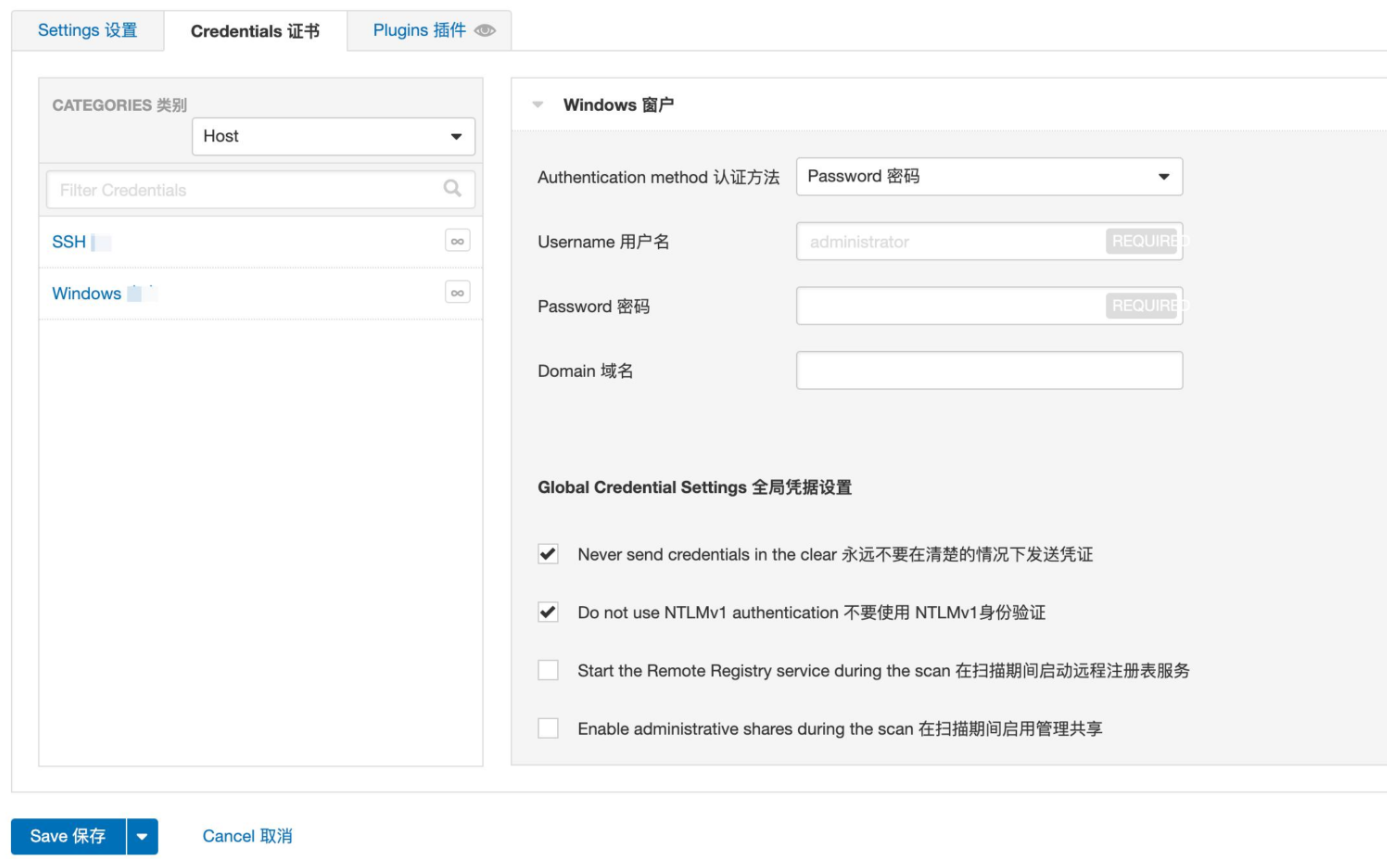Viewport: 1387px width, 859px height.
Task: Click the Cancel link
Action: (x=247, y=836)
